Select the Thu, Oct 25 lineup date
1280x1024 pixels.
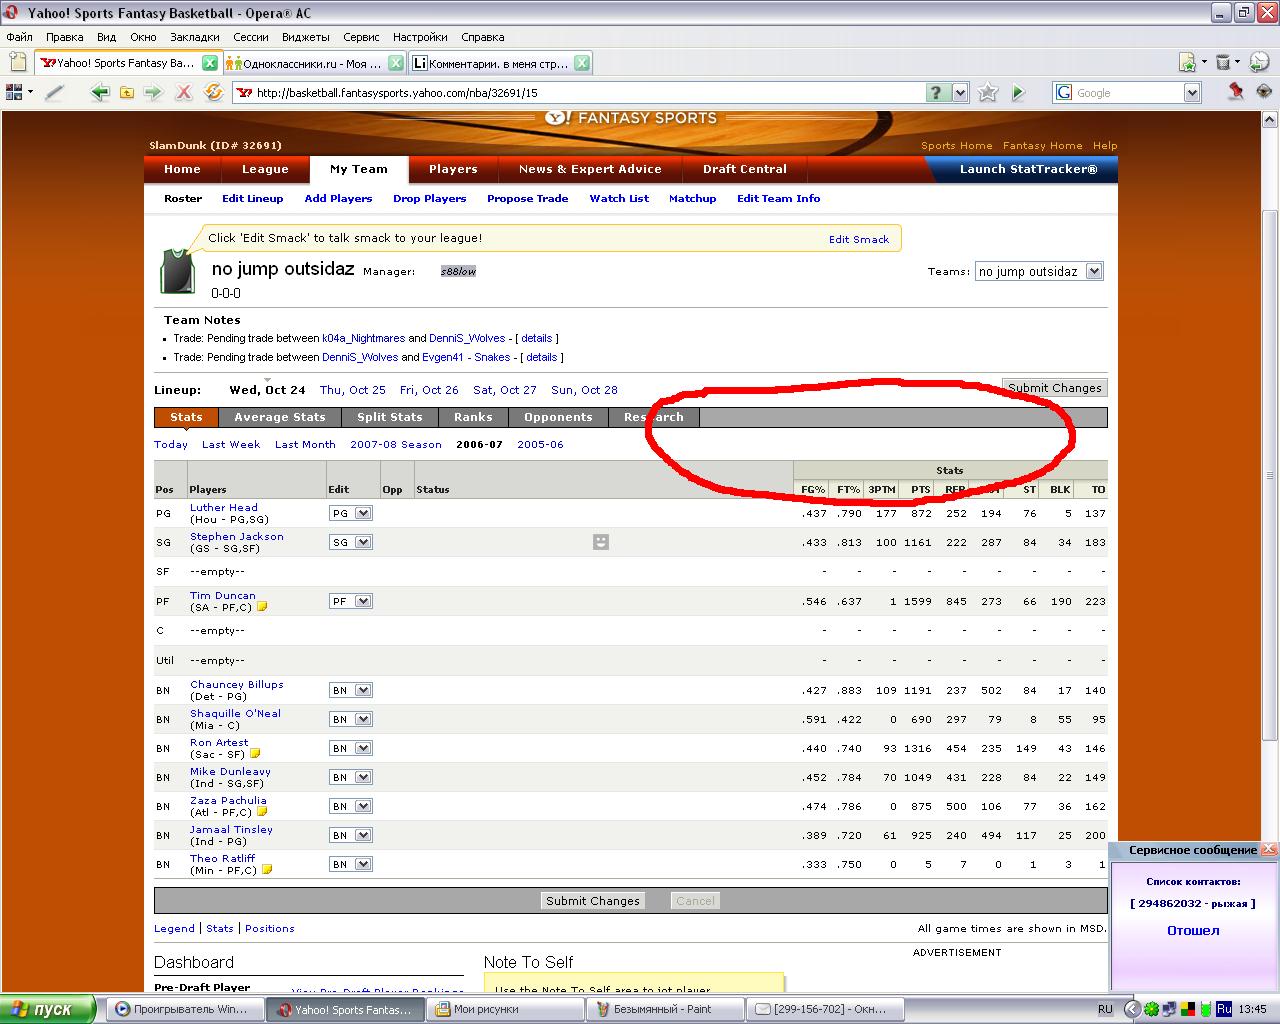pos(352,390)
